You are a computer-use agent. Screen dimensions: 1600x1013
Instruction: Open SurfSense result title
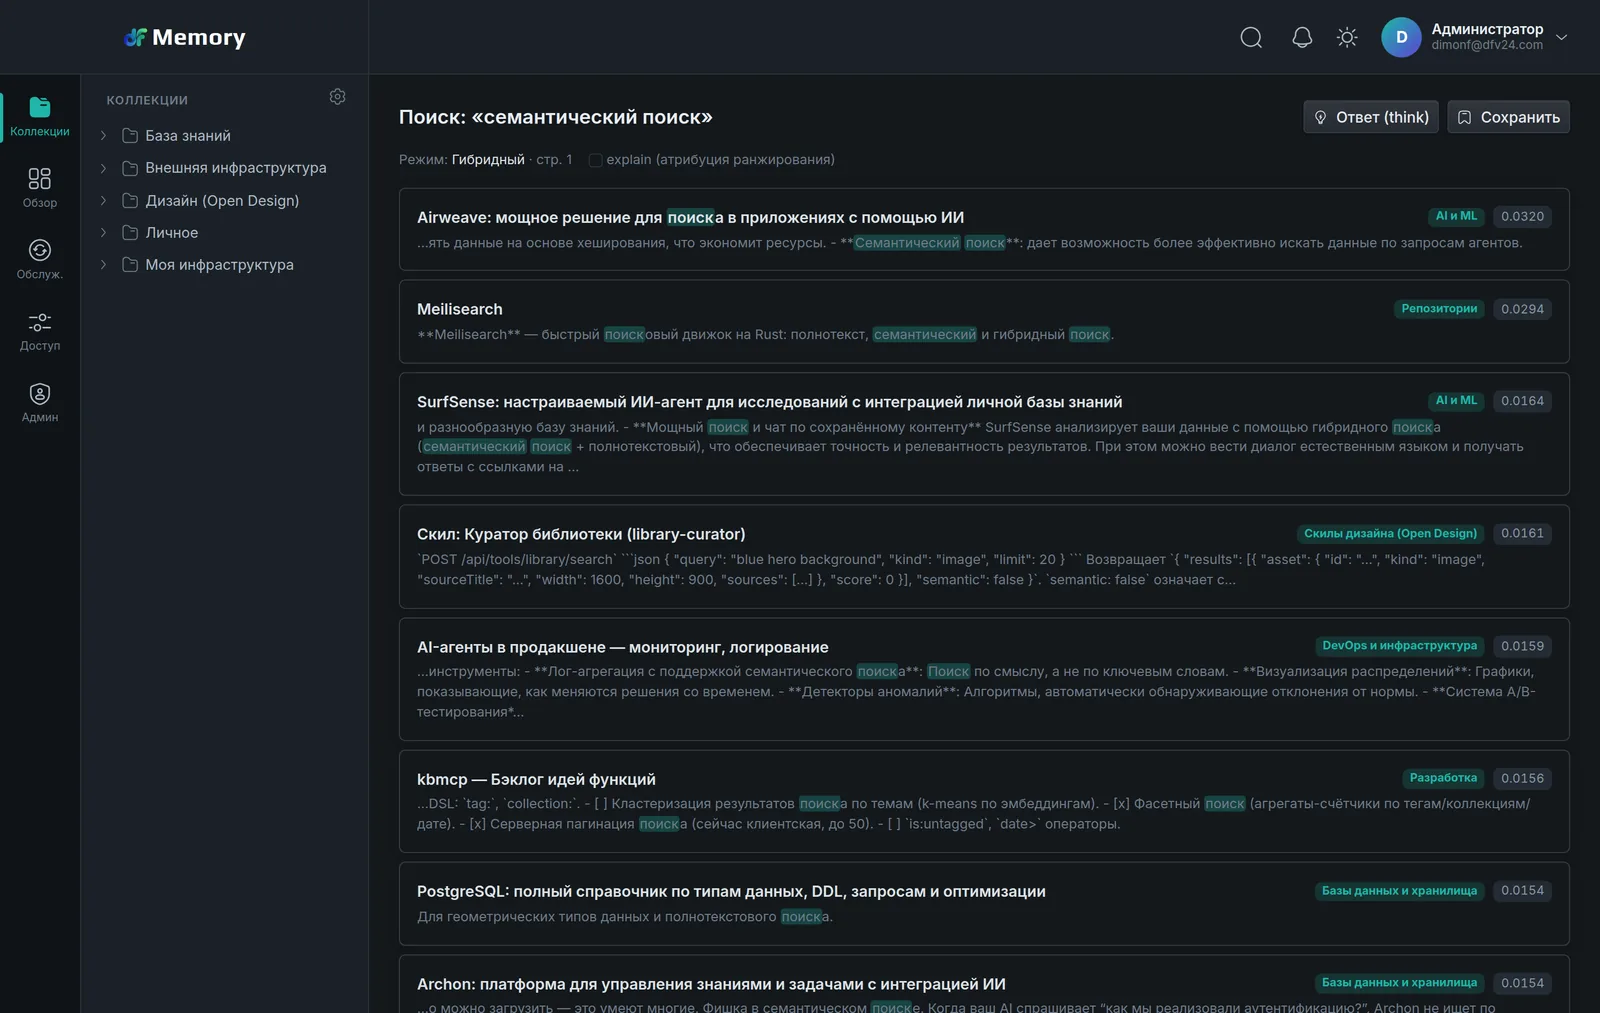(769, 402)
